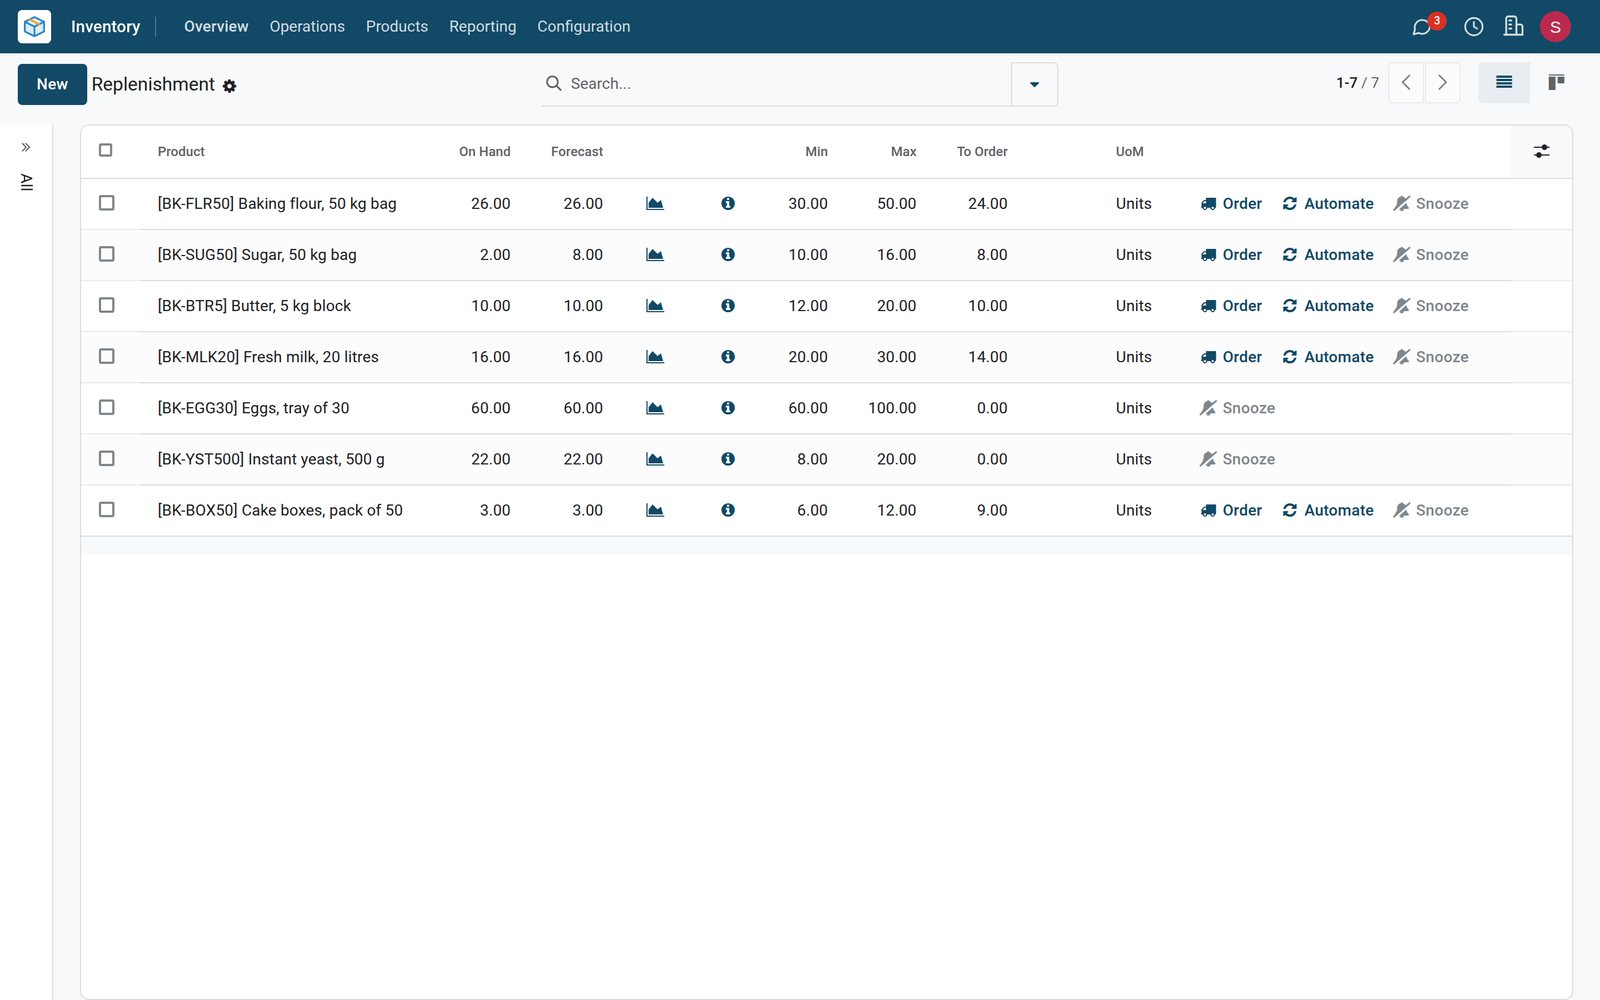The image size is (1600, 1000).
Task: Open the Operations menu
Action: 307,27
